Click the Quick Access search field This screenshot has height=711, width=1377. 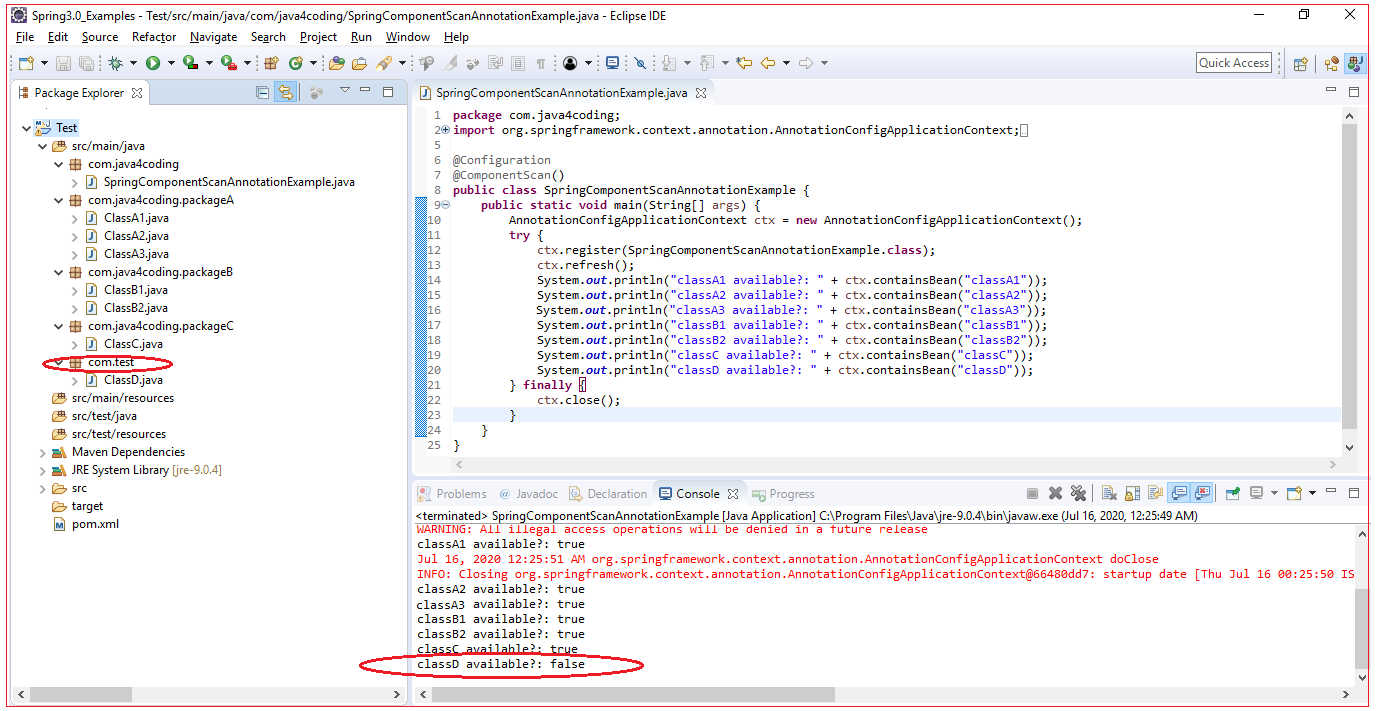click(1234, 63)
